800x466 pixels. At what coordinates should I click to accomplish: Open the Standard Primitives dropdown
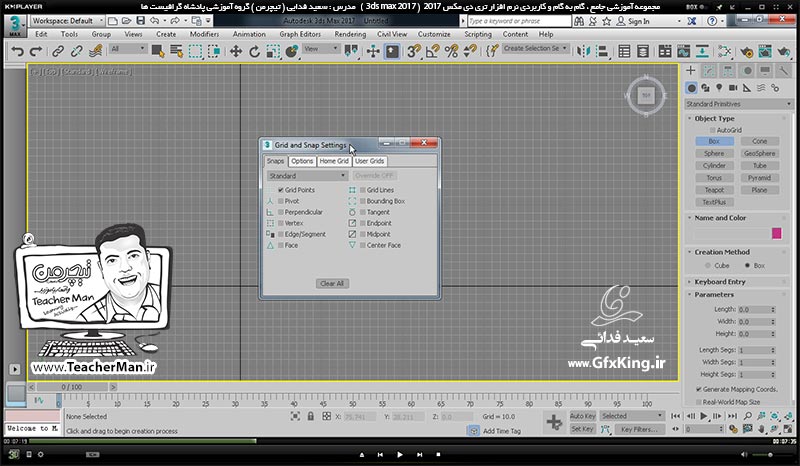[x=738, y=104]
